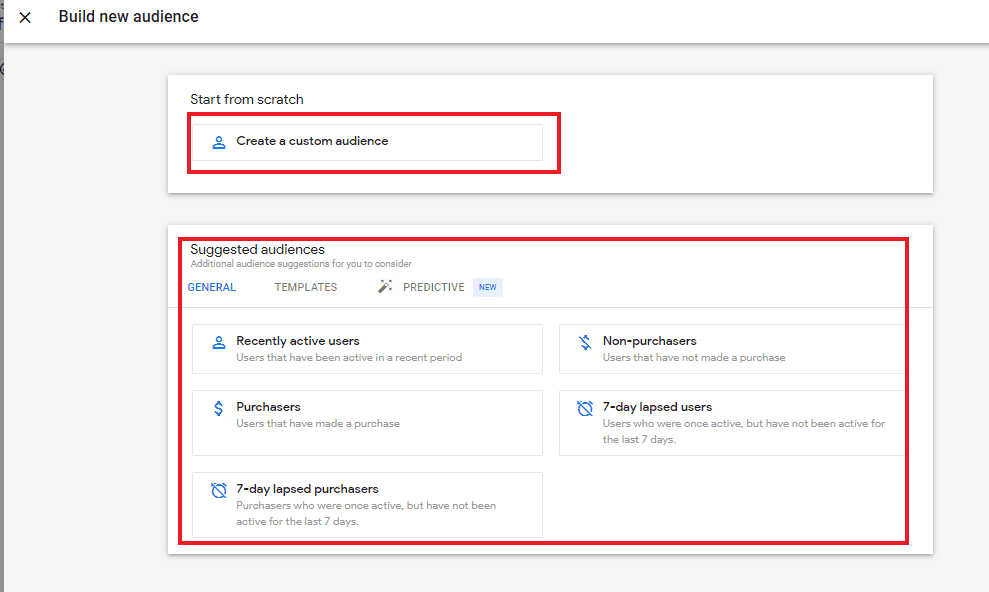Switch to the GENERAL tab
This screenshot has height=592, width=989.
(212, 287)
